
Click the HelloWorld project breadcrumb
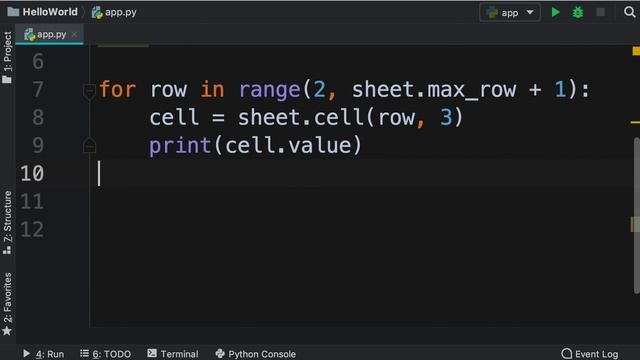(42, 12)
